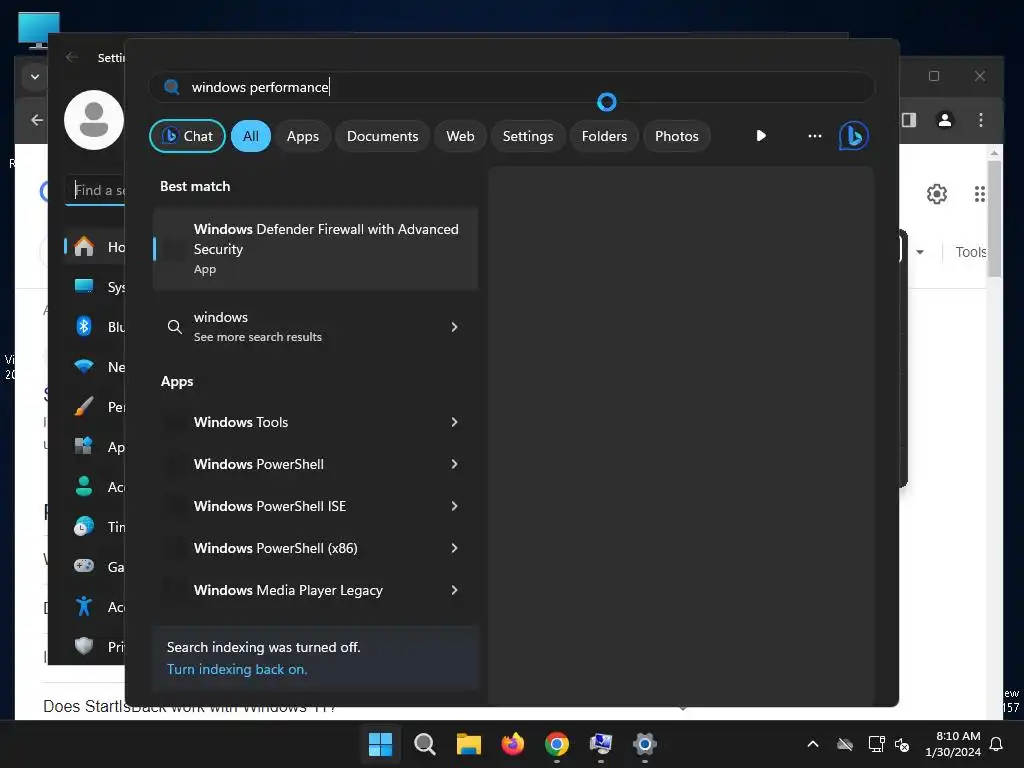Click the user avatar in Settings window
The height and width of the screenshot is (768, 1024).
coord(93,120)
